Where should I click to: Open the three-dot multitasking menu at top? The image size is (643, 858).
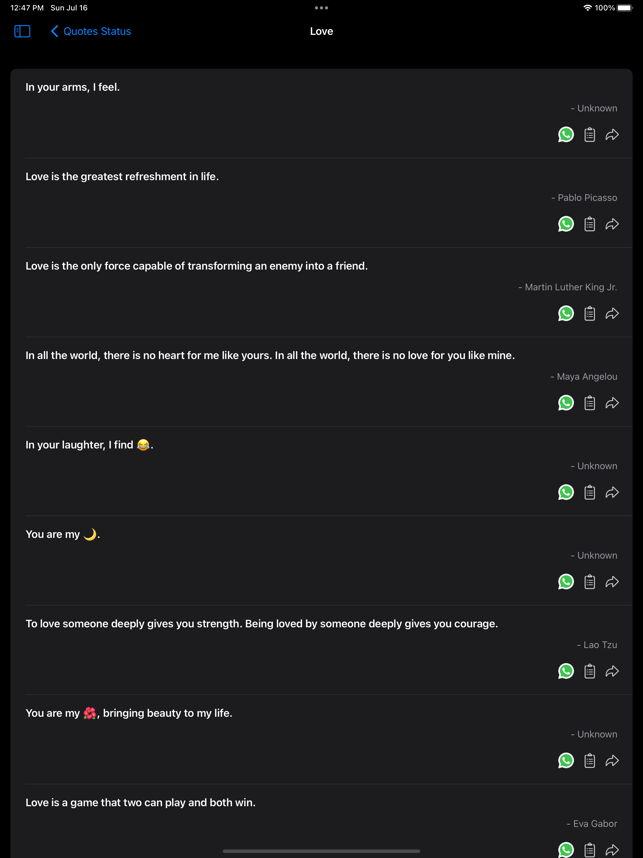point(322,8)
